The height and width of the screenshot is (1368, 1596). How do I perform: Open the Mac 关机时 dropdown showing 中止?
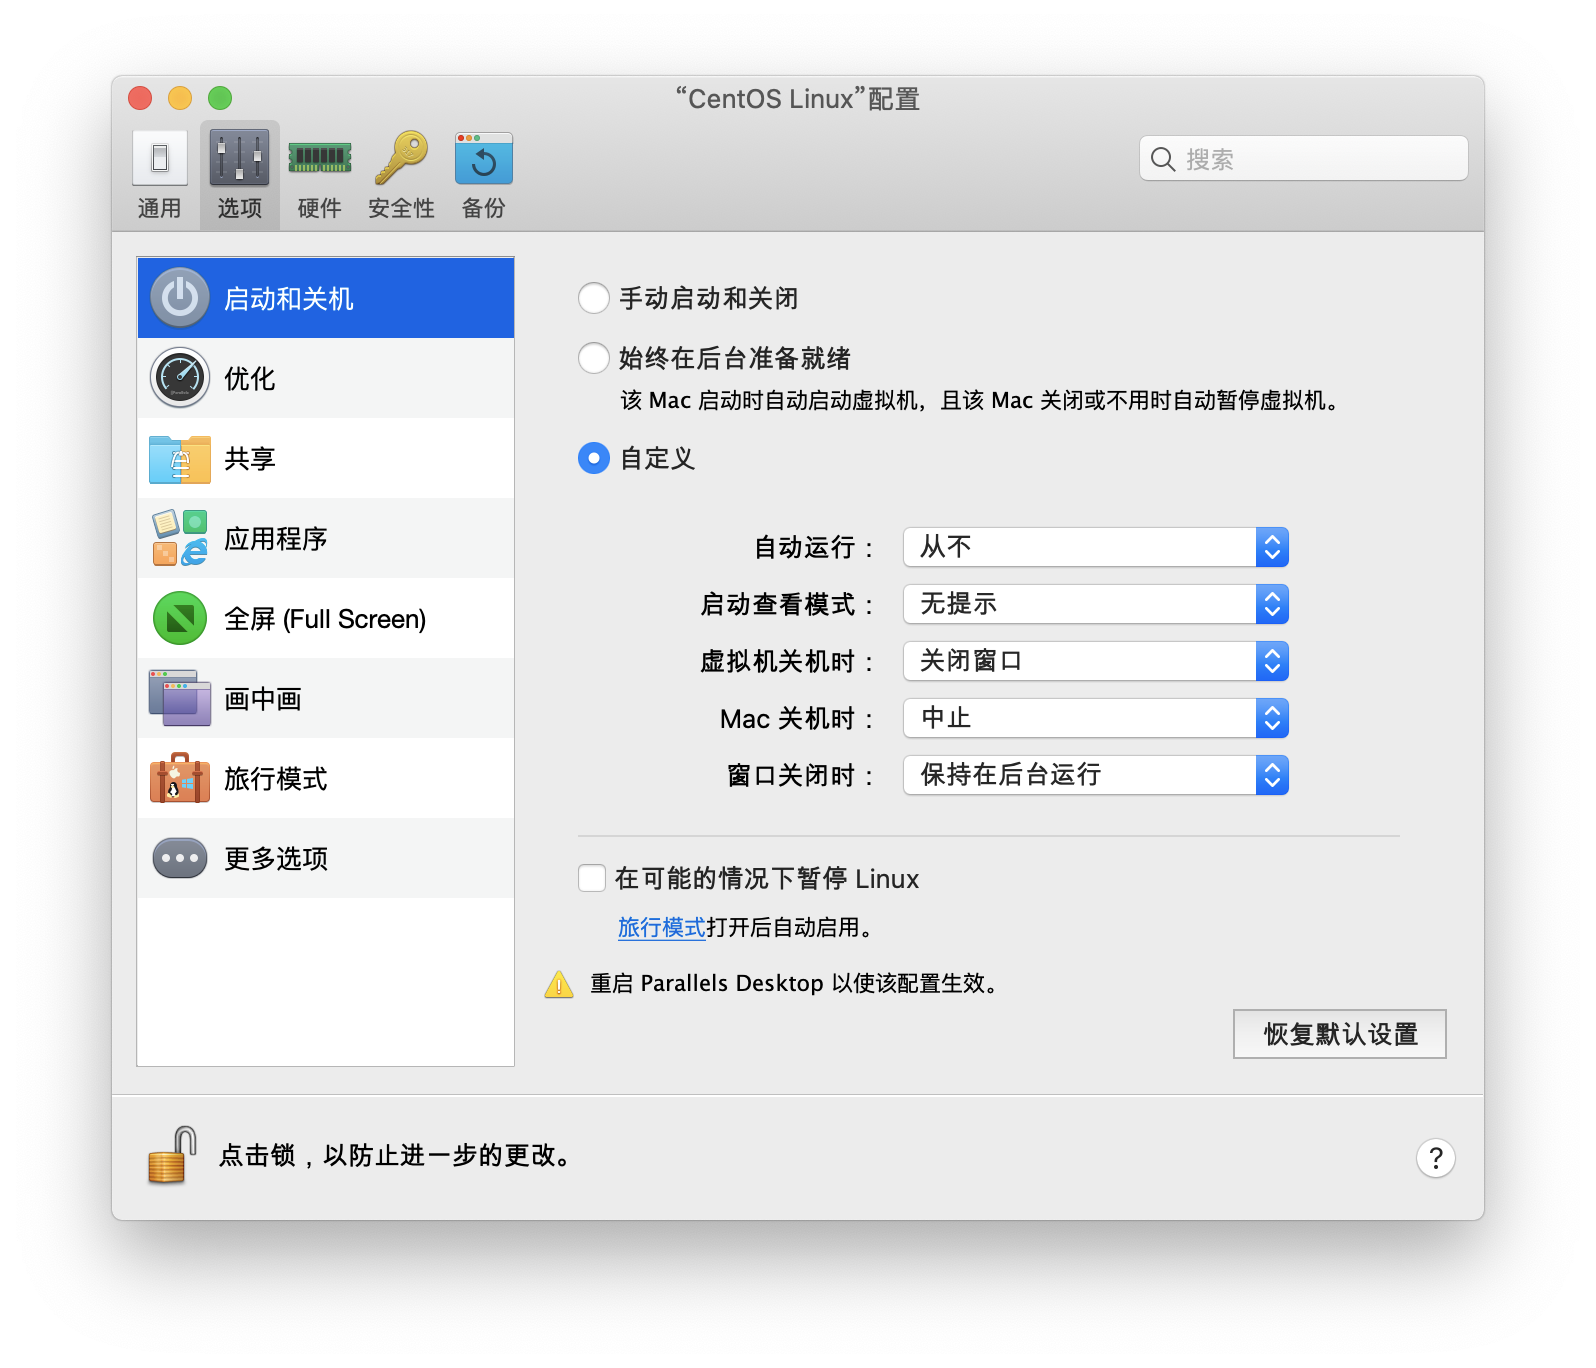pyautogui.click(x=1096, y=718)
